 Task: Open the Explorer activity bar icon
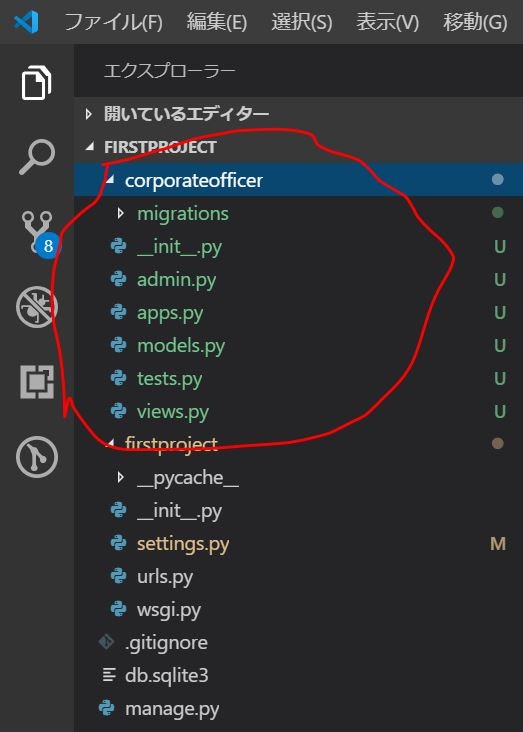click(x=36, y=83)
